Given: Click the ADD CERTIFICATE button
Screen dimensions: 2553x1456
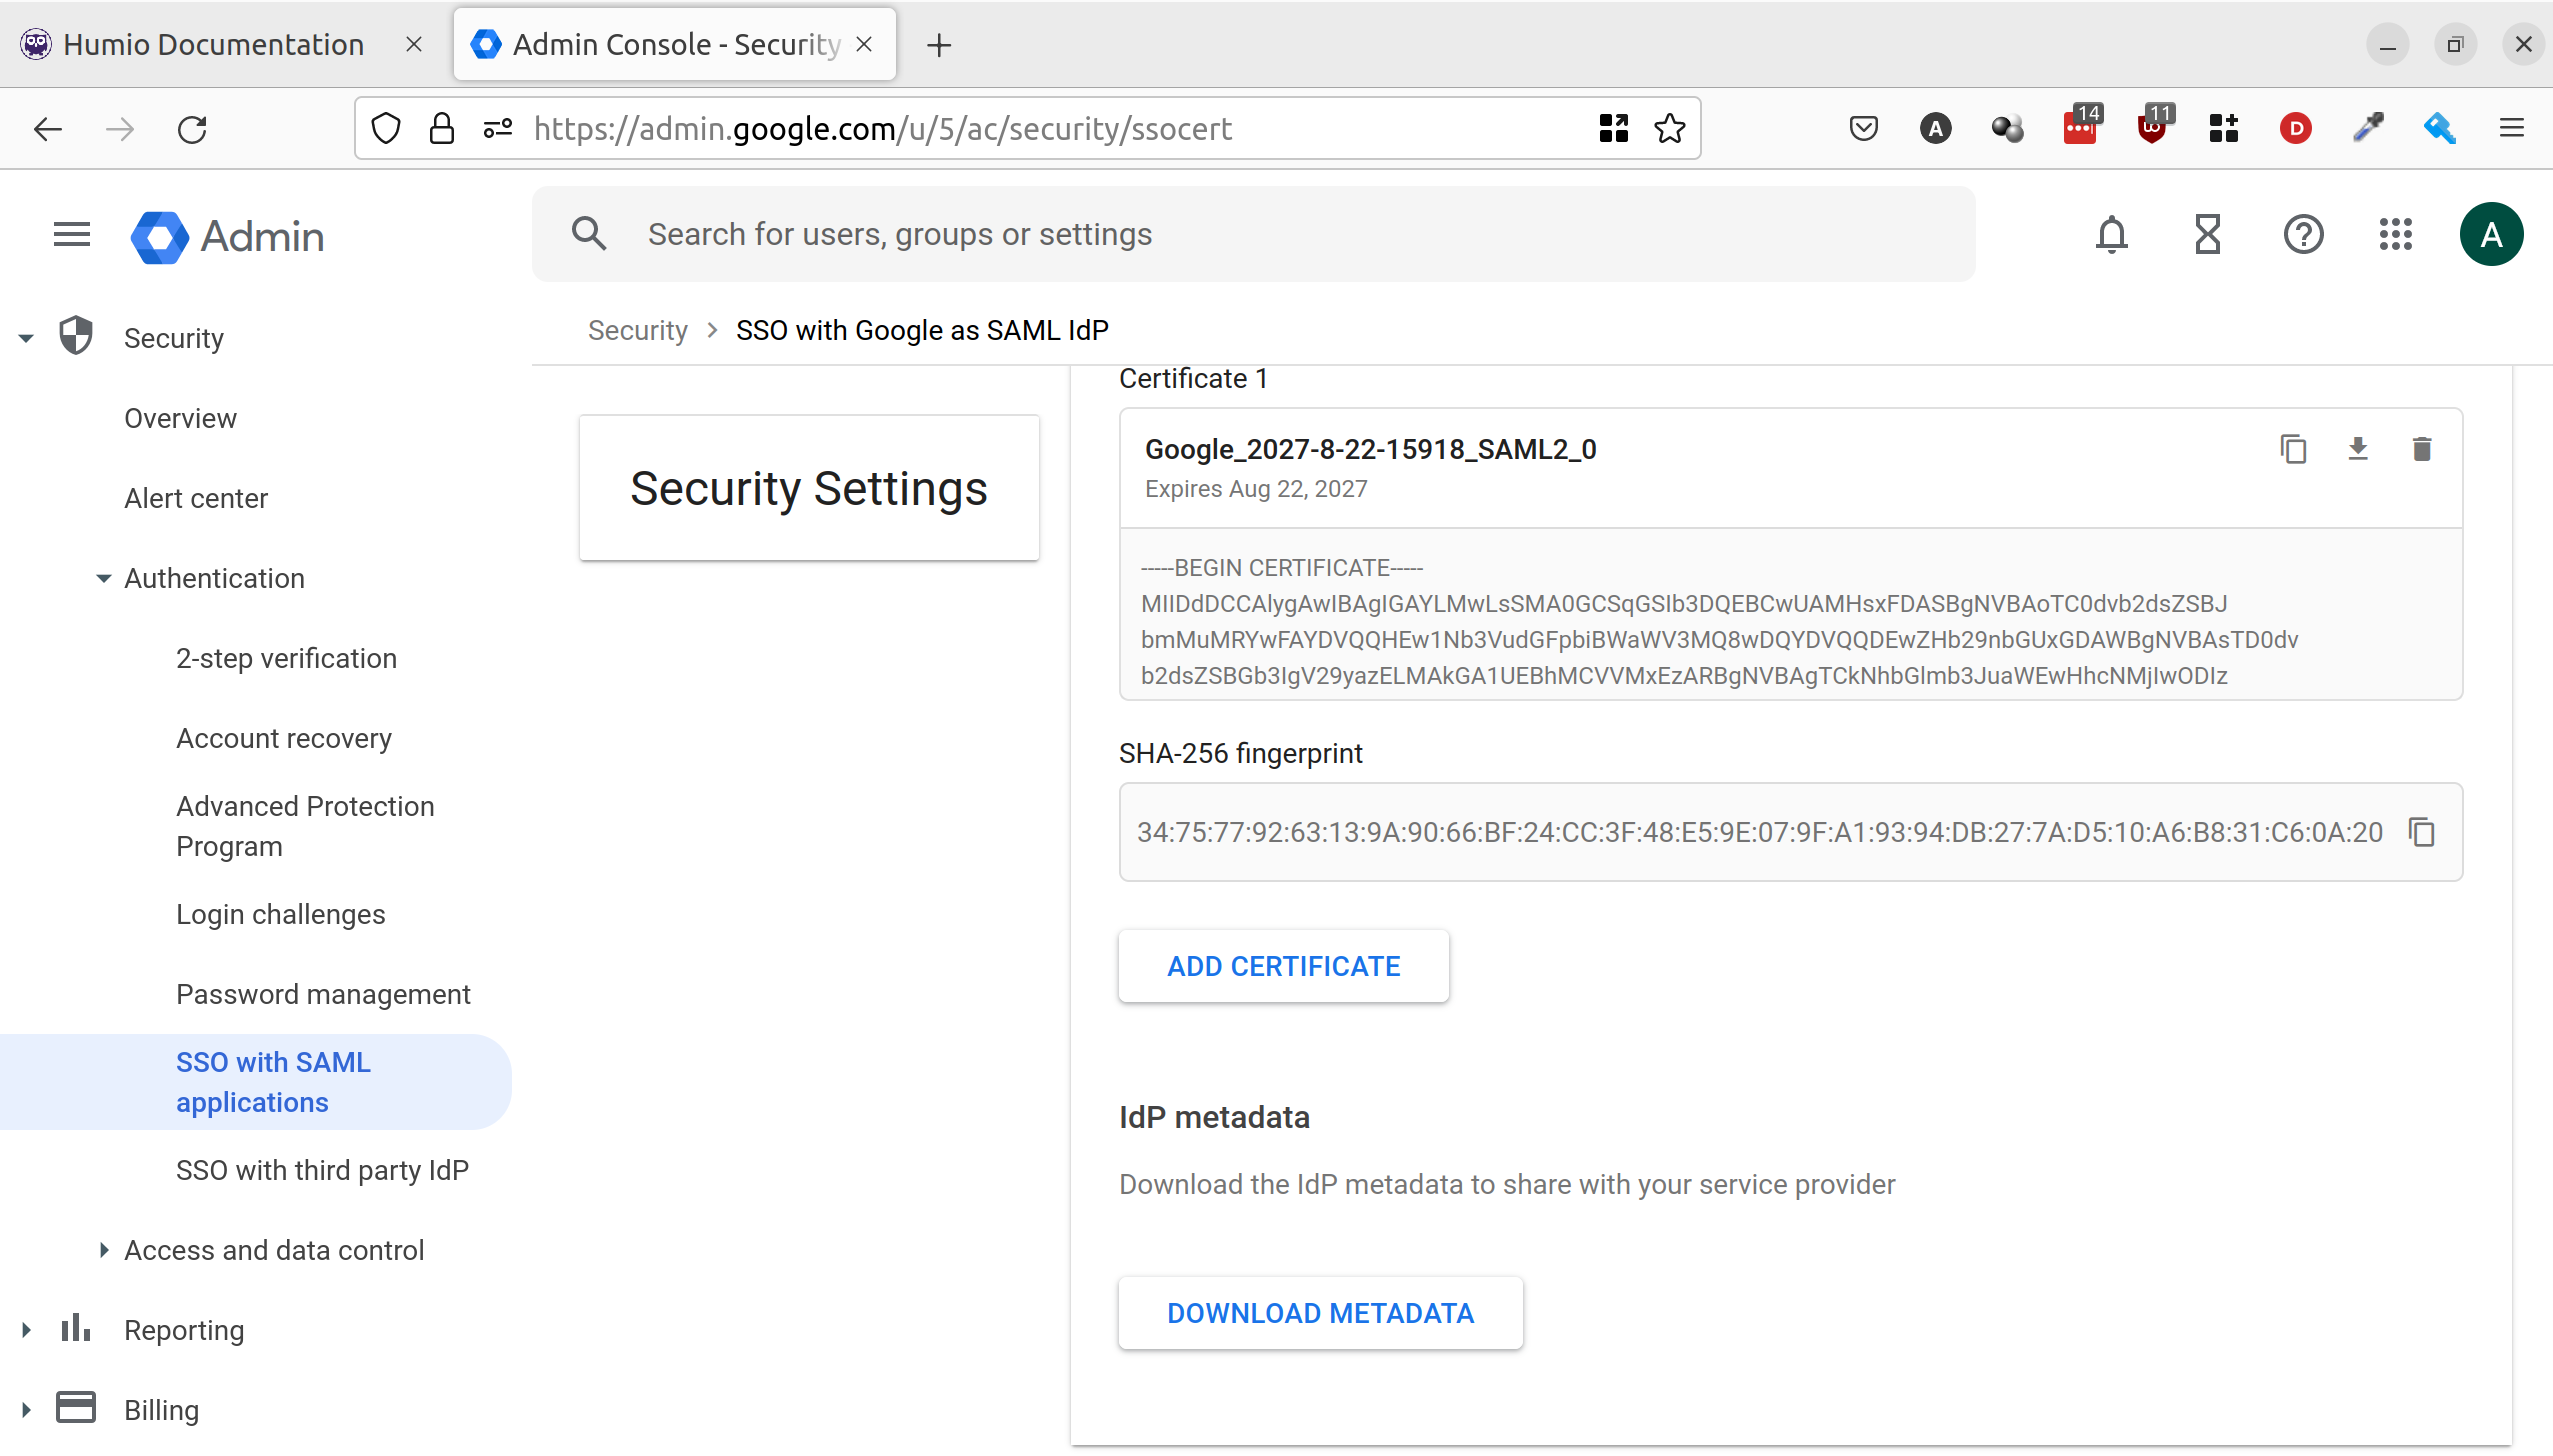Looking at the screenshot, I should (x=1283, y=965).
